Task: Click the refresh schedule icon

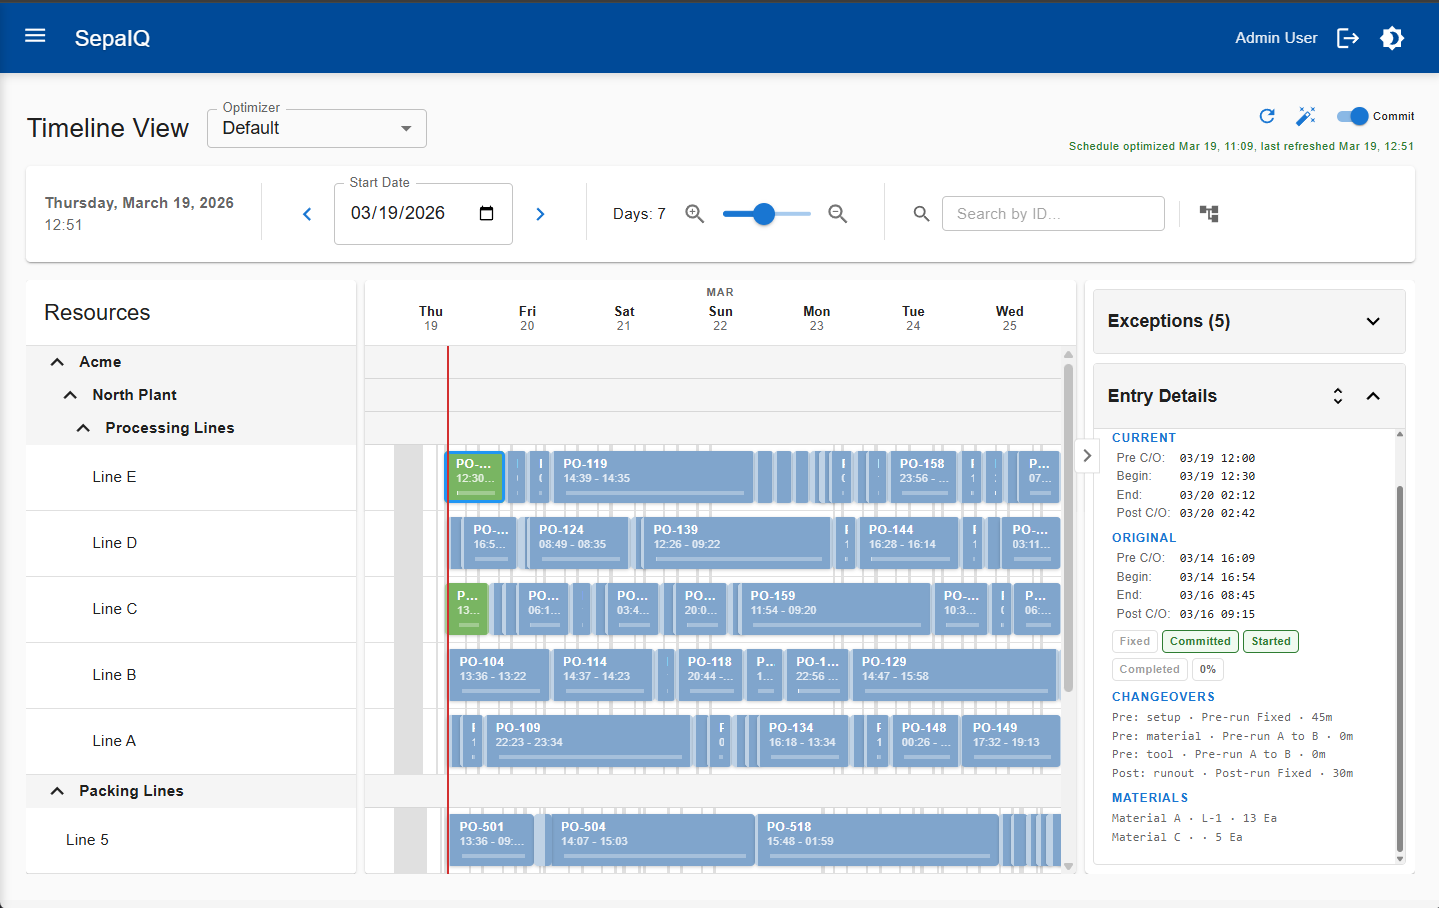Action: pos(1267,116)
